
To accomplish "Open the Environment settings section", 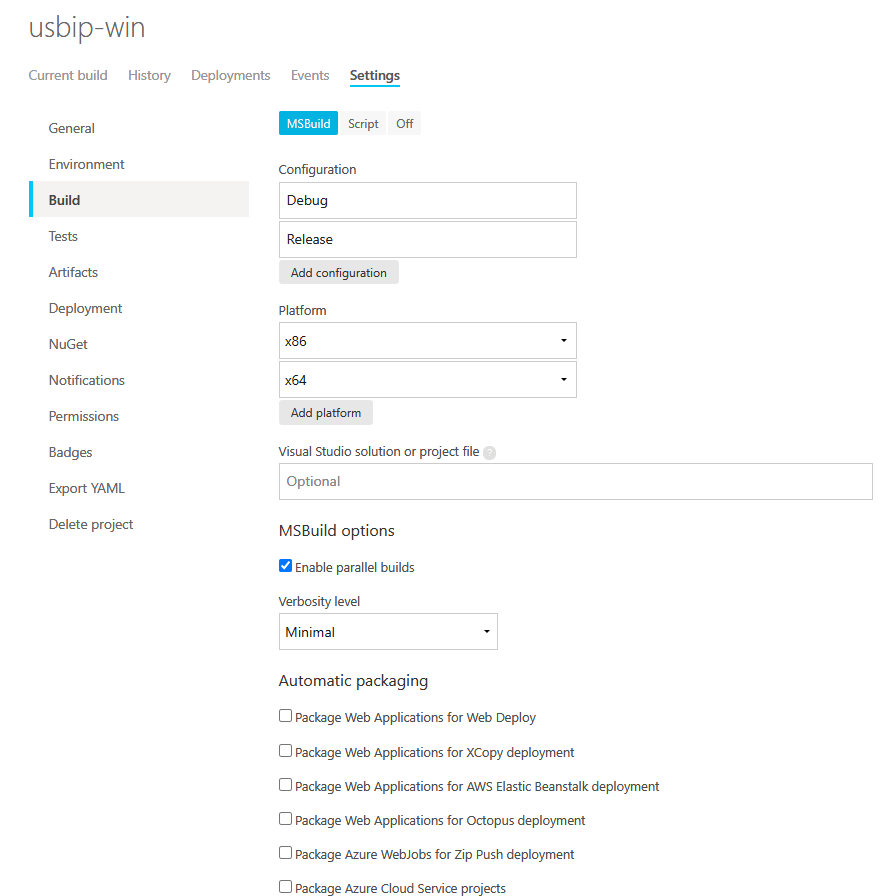I will point(86,163).
